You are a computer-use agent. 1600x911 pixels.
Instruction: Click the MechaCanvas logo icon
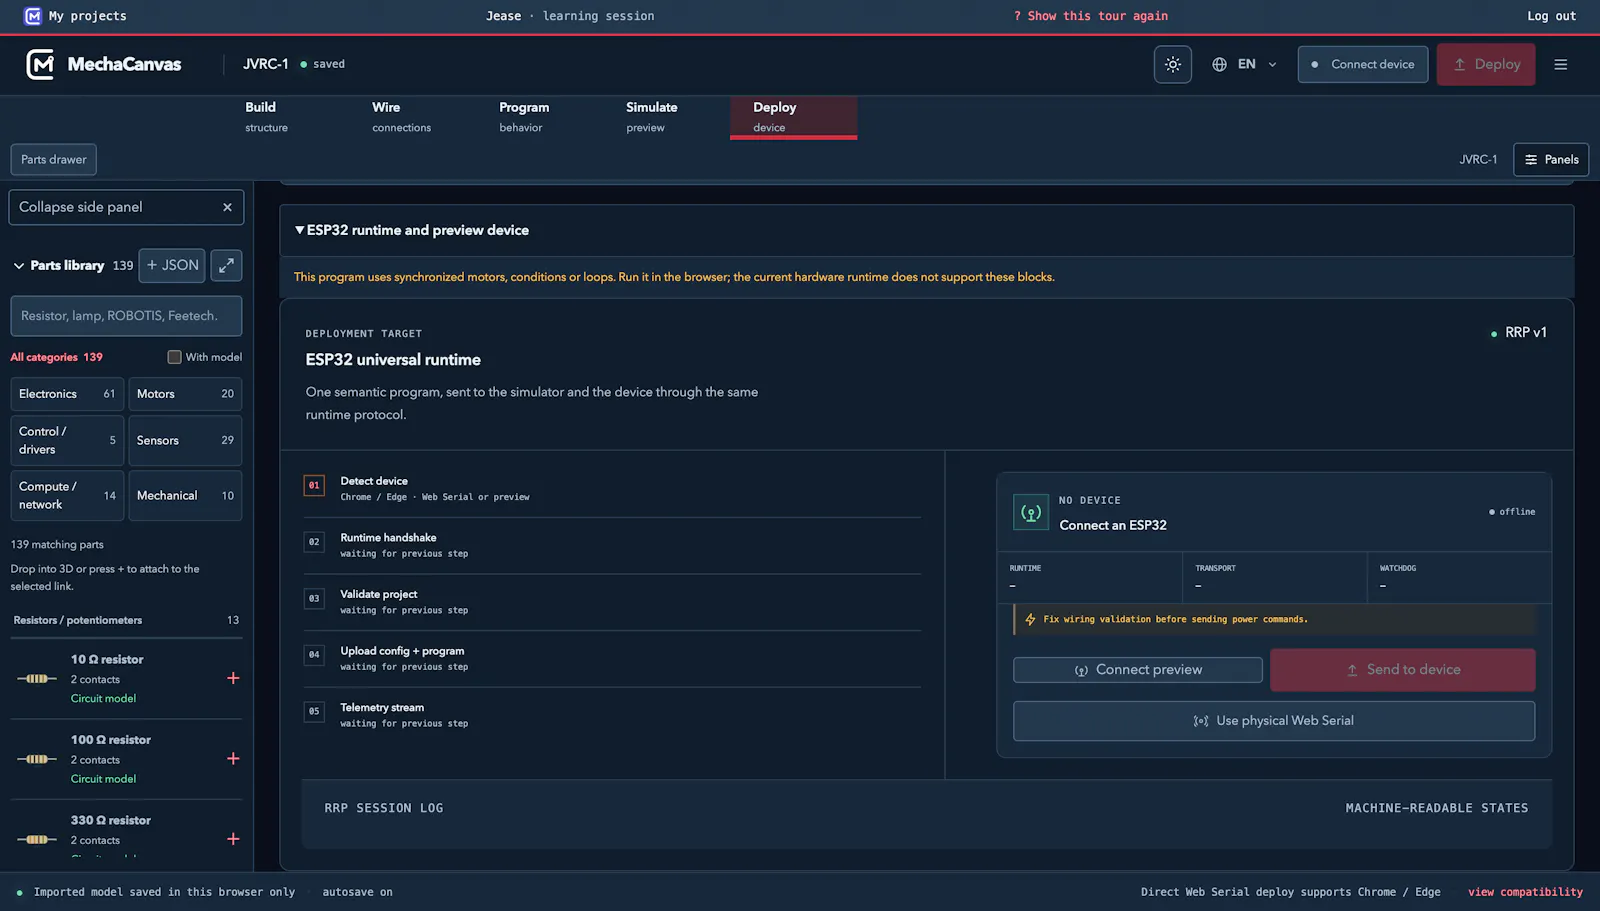coord(40,64)
